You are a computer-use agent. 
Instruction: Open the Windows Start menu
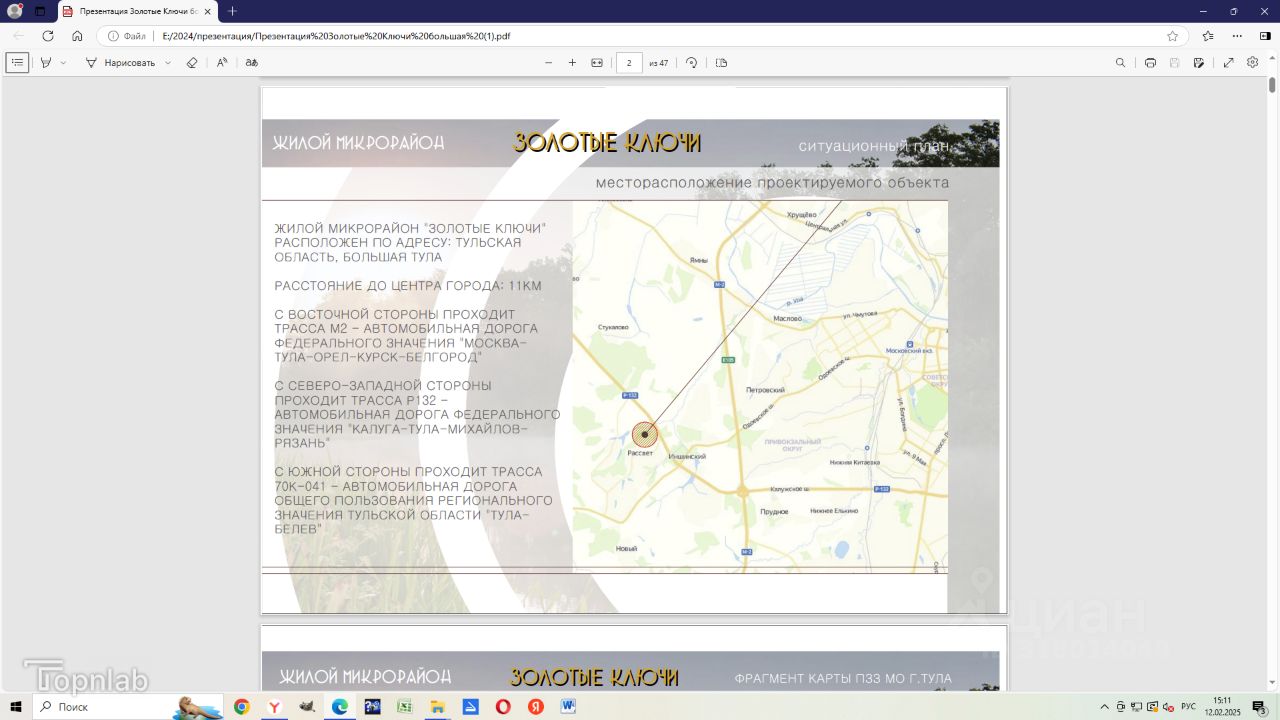pyautogui.click(x=16, y=707)
